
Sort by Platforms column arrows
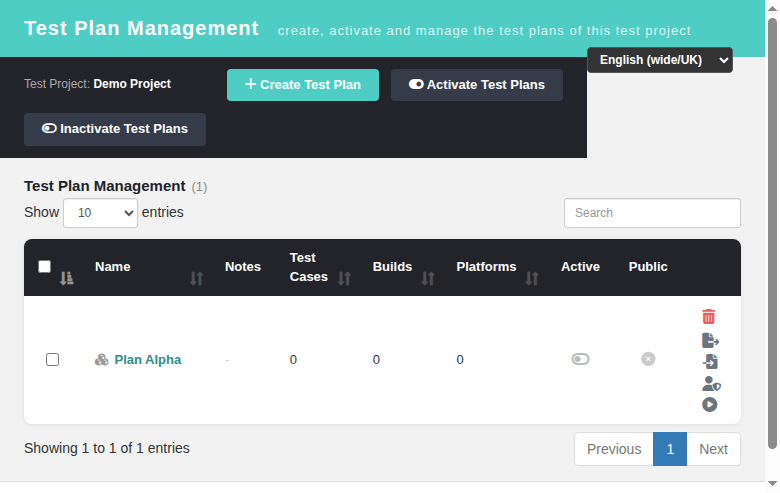[x=532, y=279]
